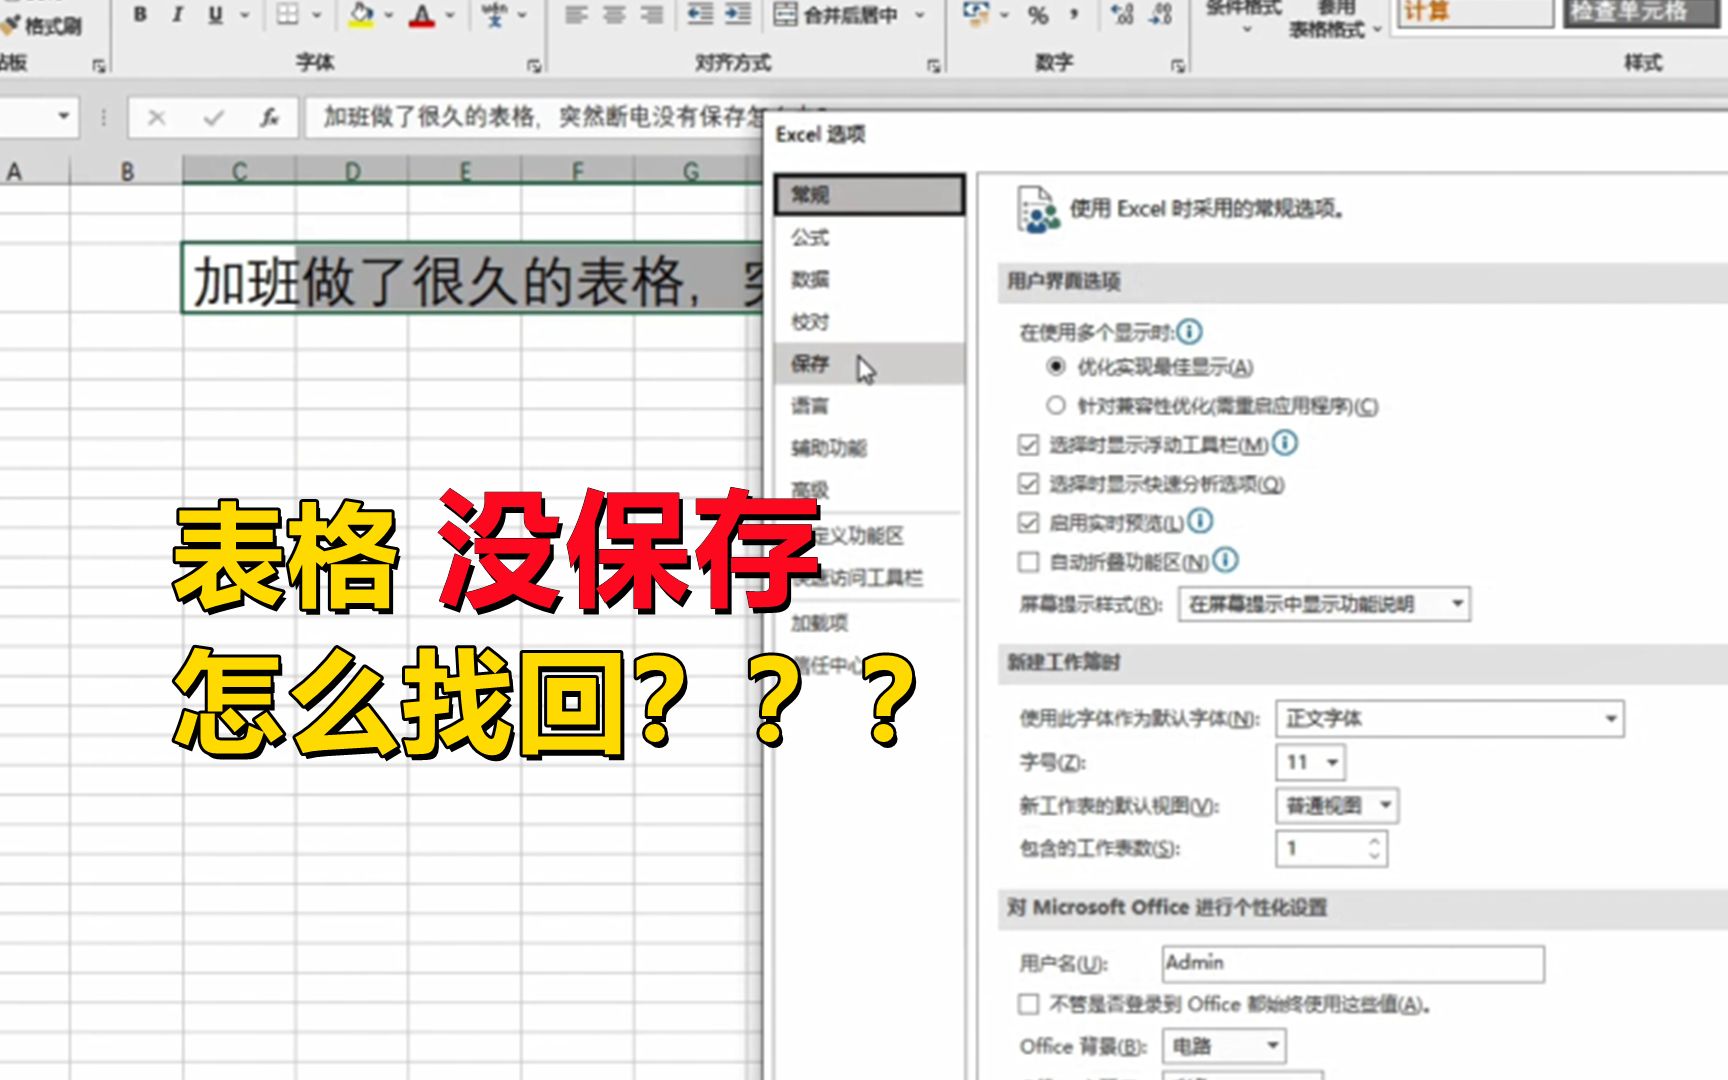Enable 自动折叠功能区 checkbox

tap(1028, 562)
